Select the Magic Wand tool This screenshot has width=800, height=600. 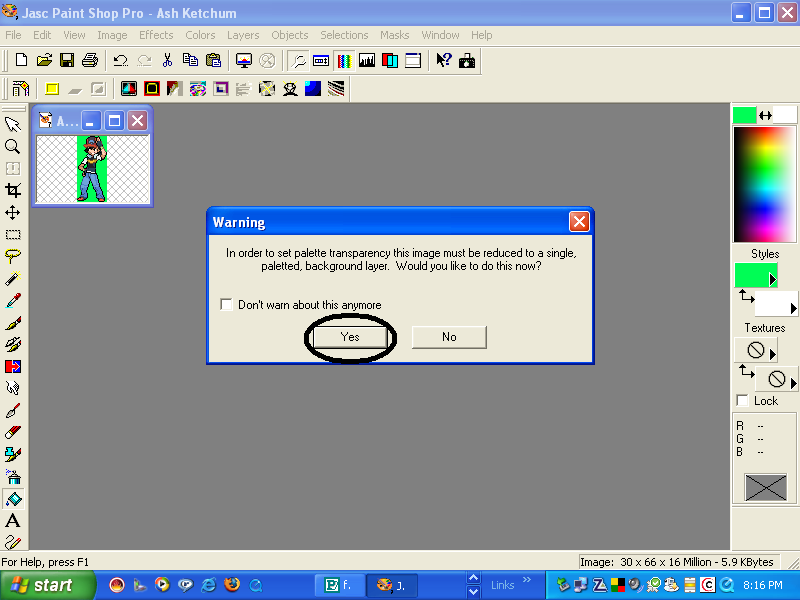[x=13, y=278]
